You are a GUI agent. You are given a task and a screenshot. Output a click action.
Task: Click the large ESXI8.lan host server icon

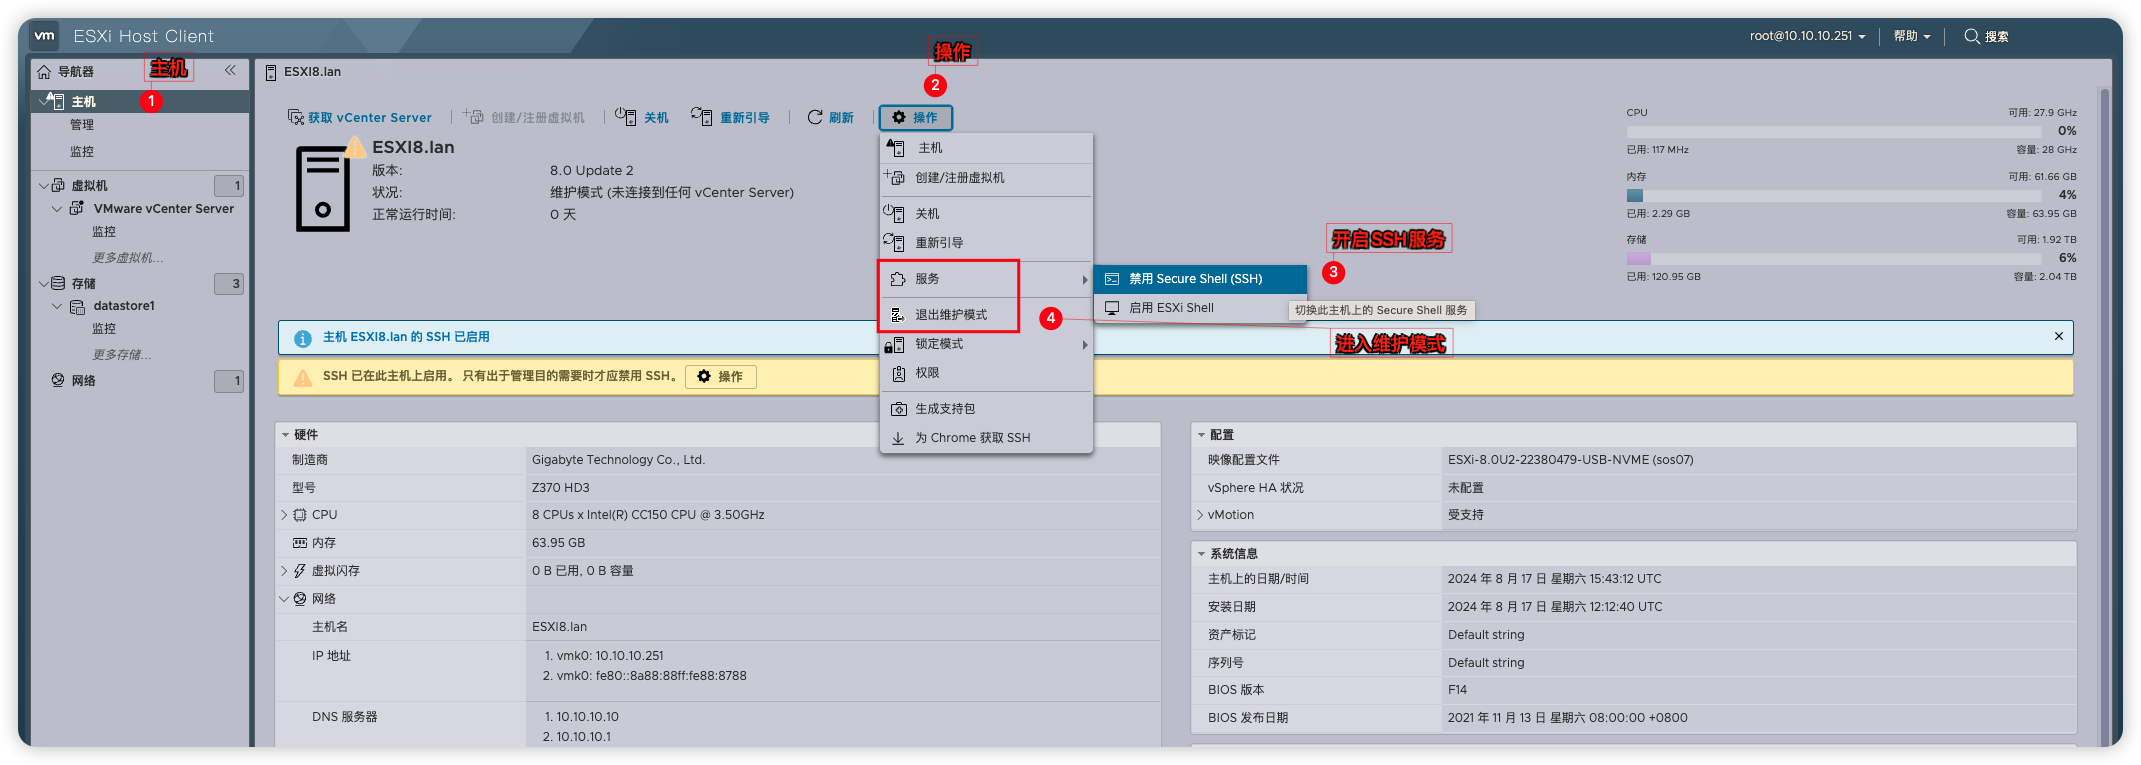pyautogui.click(x=323, y=188)
